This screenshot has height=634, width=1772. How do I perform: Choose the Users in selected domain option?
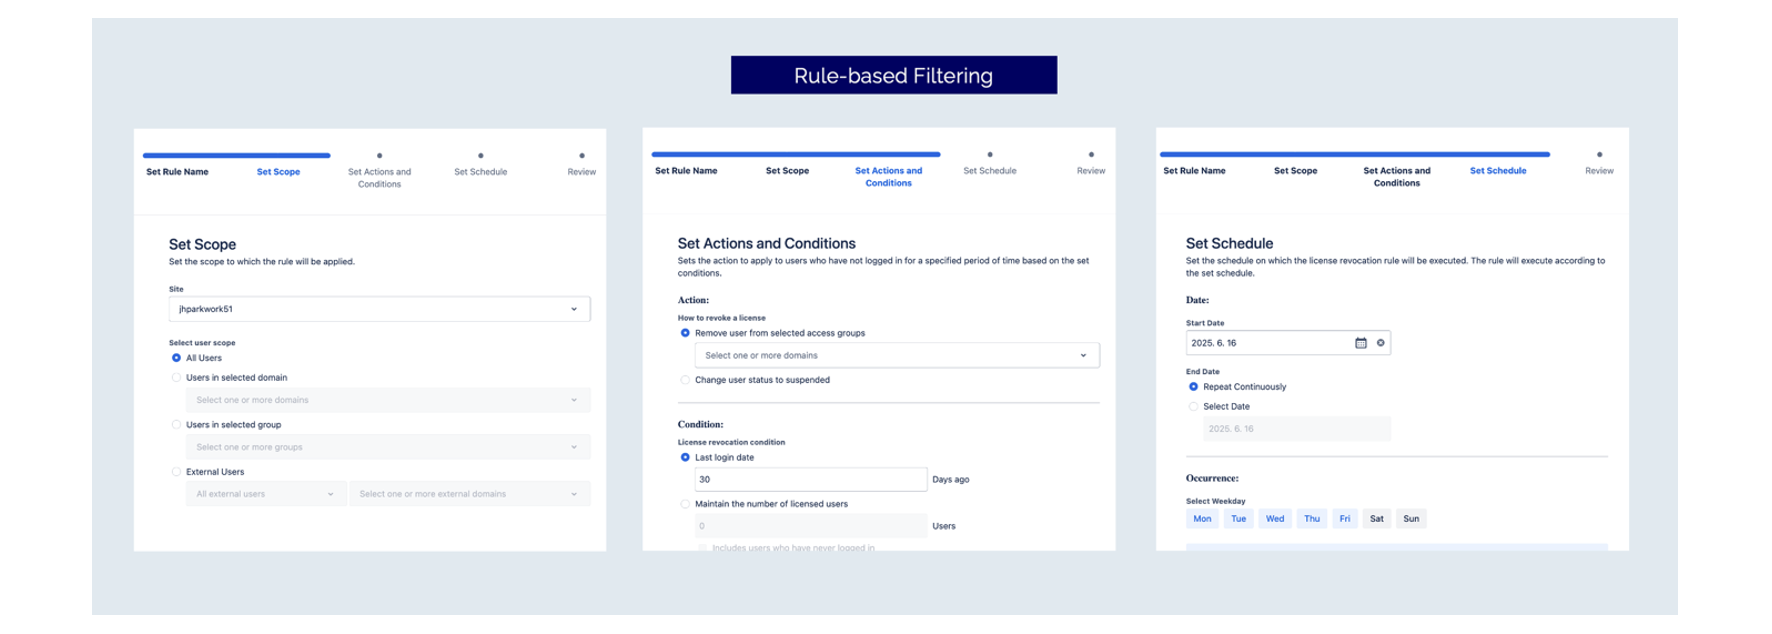pos(177,378)
